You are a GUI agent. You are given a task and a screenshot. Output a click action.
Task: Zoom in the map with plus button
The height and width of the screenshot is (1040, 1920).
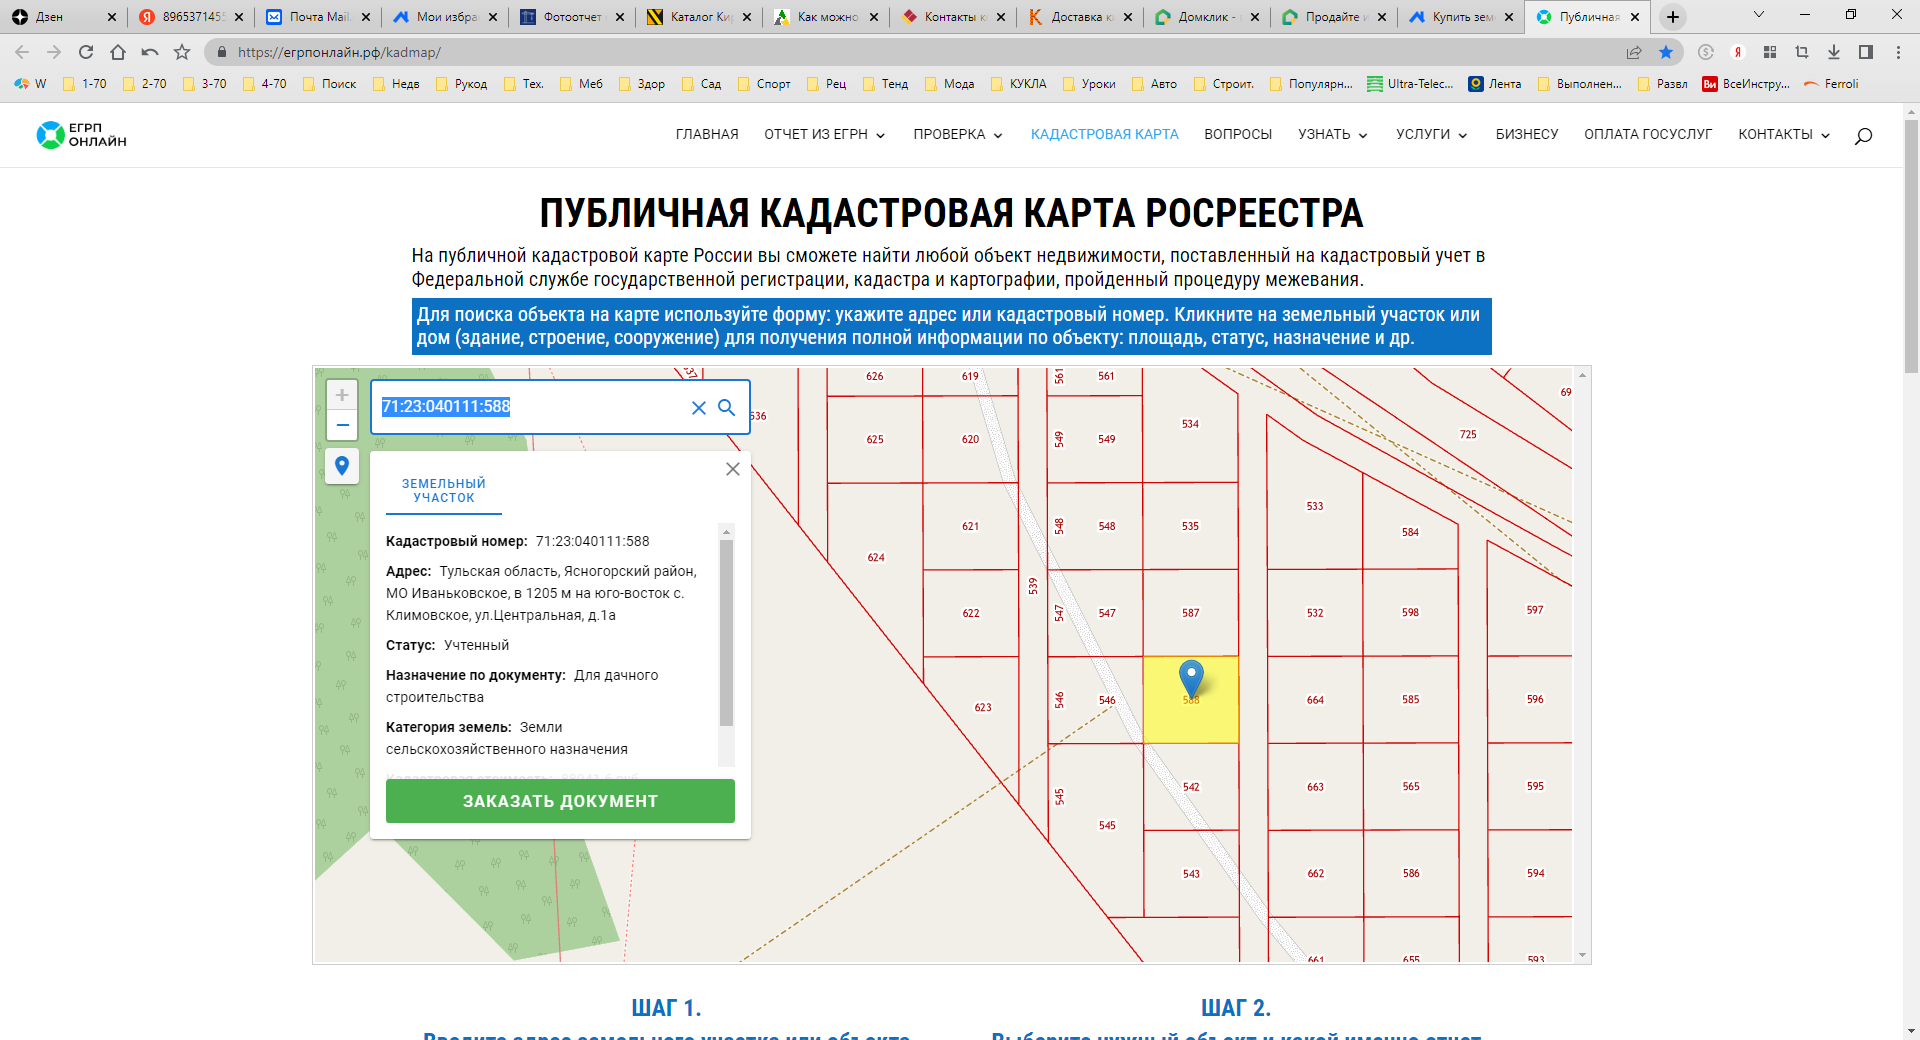coord(342,395)
